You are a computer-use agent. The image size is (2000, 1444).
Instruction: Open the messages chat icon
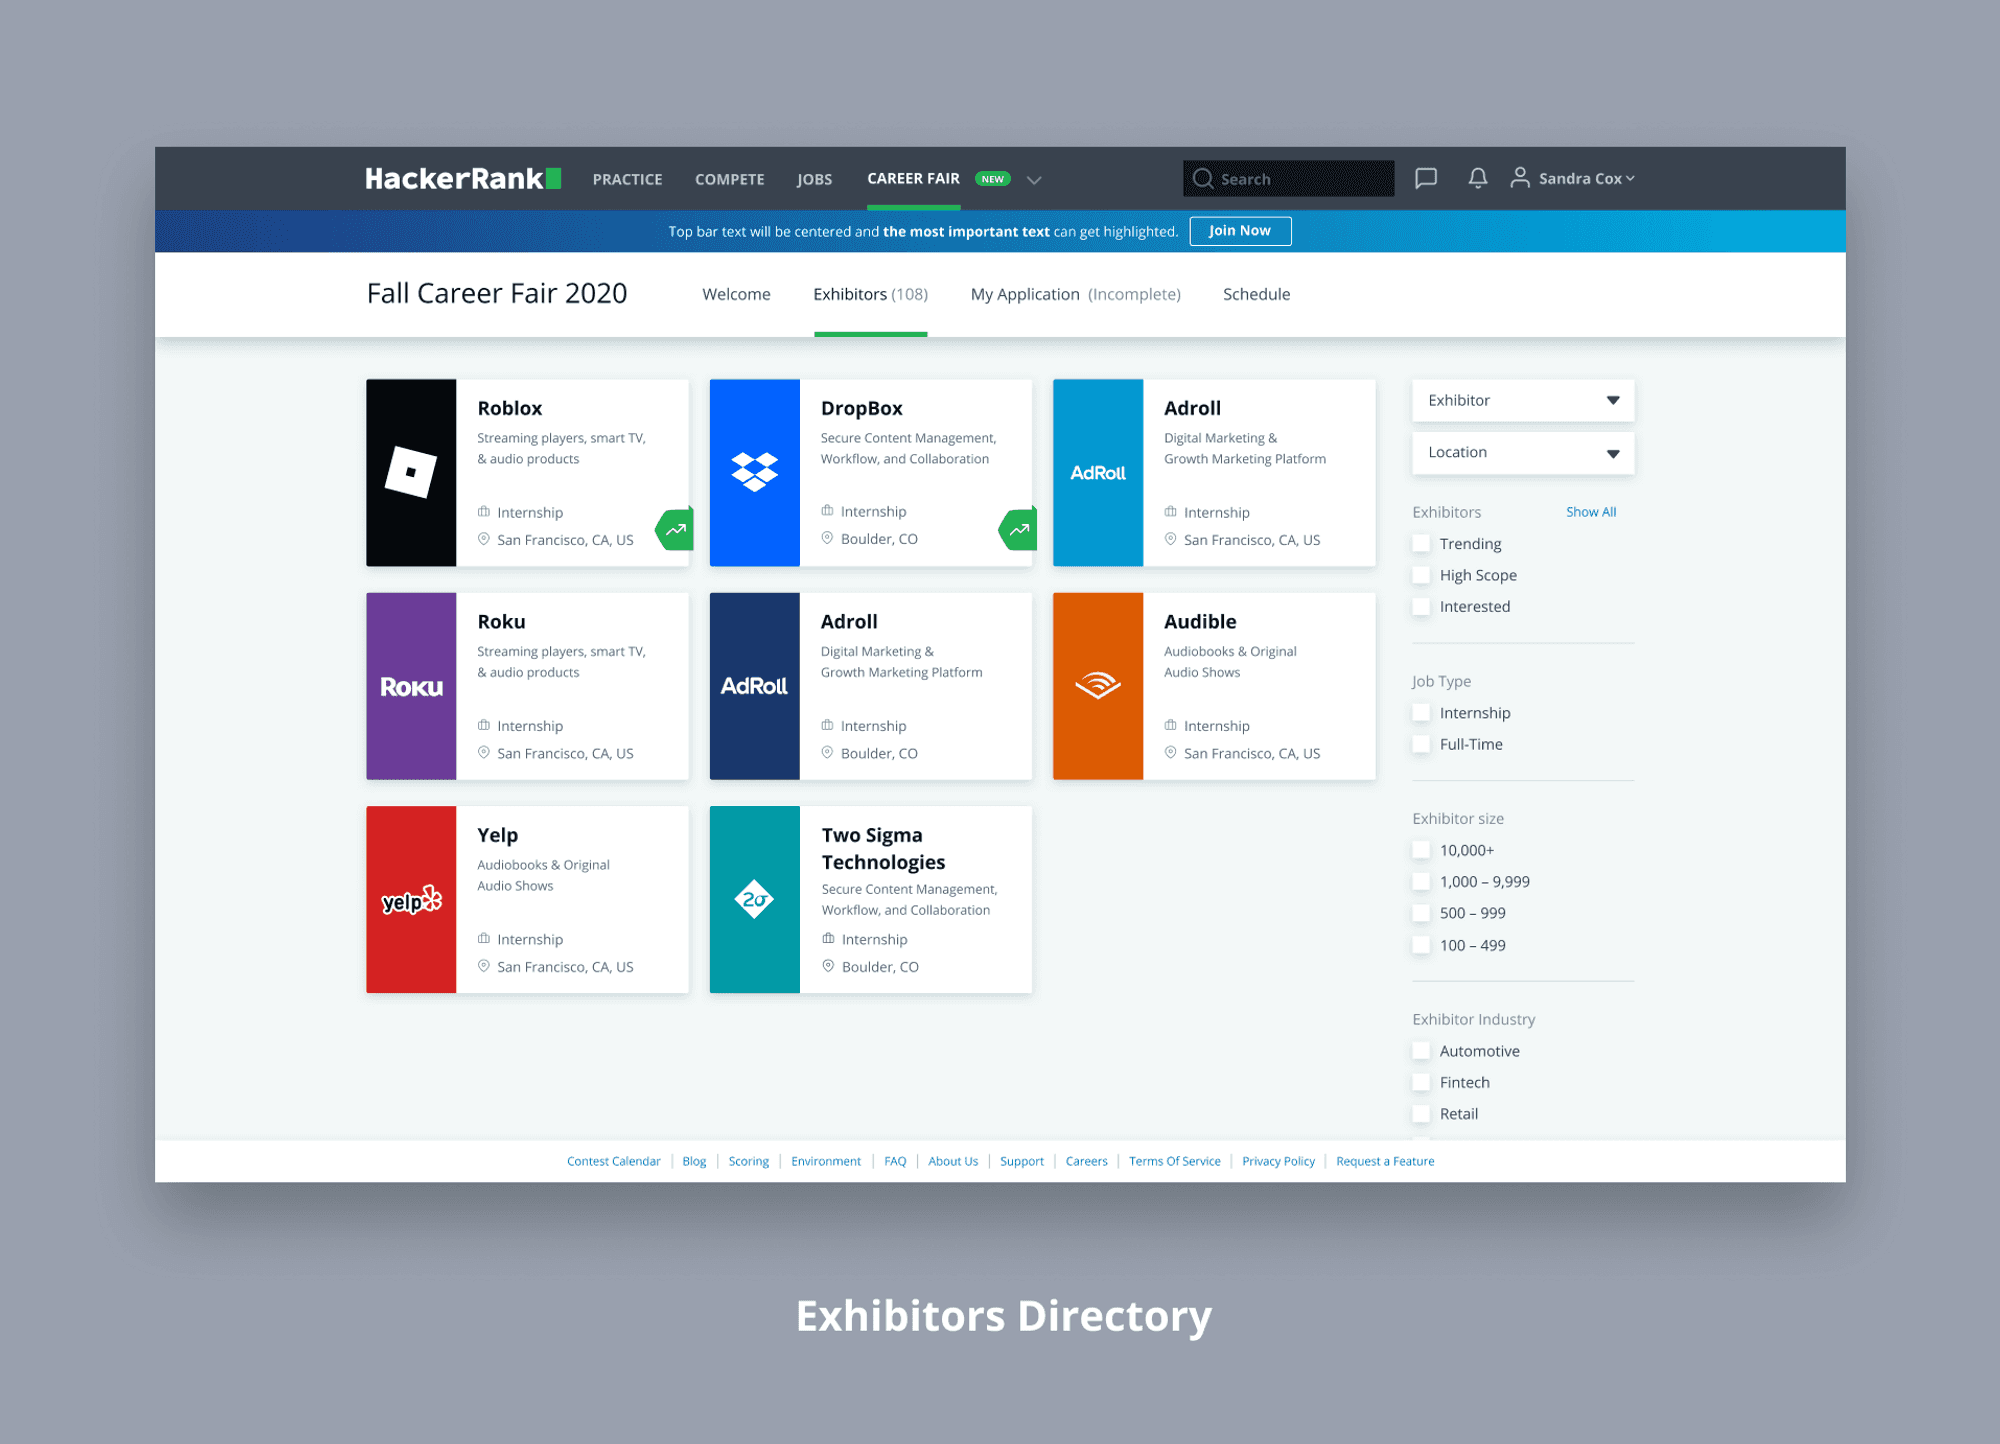[1425, 178]
